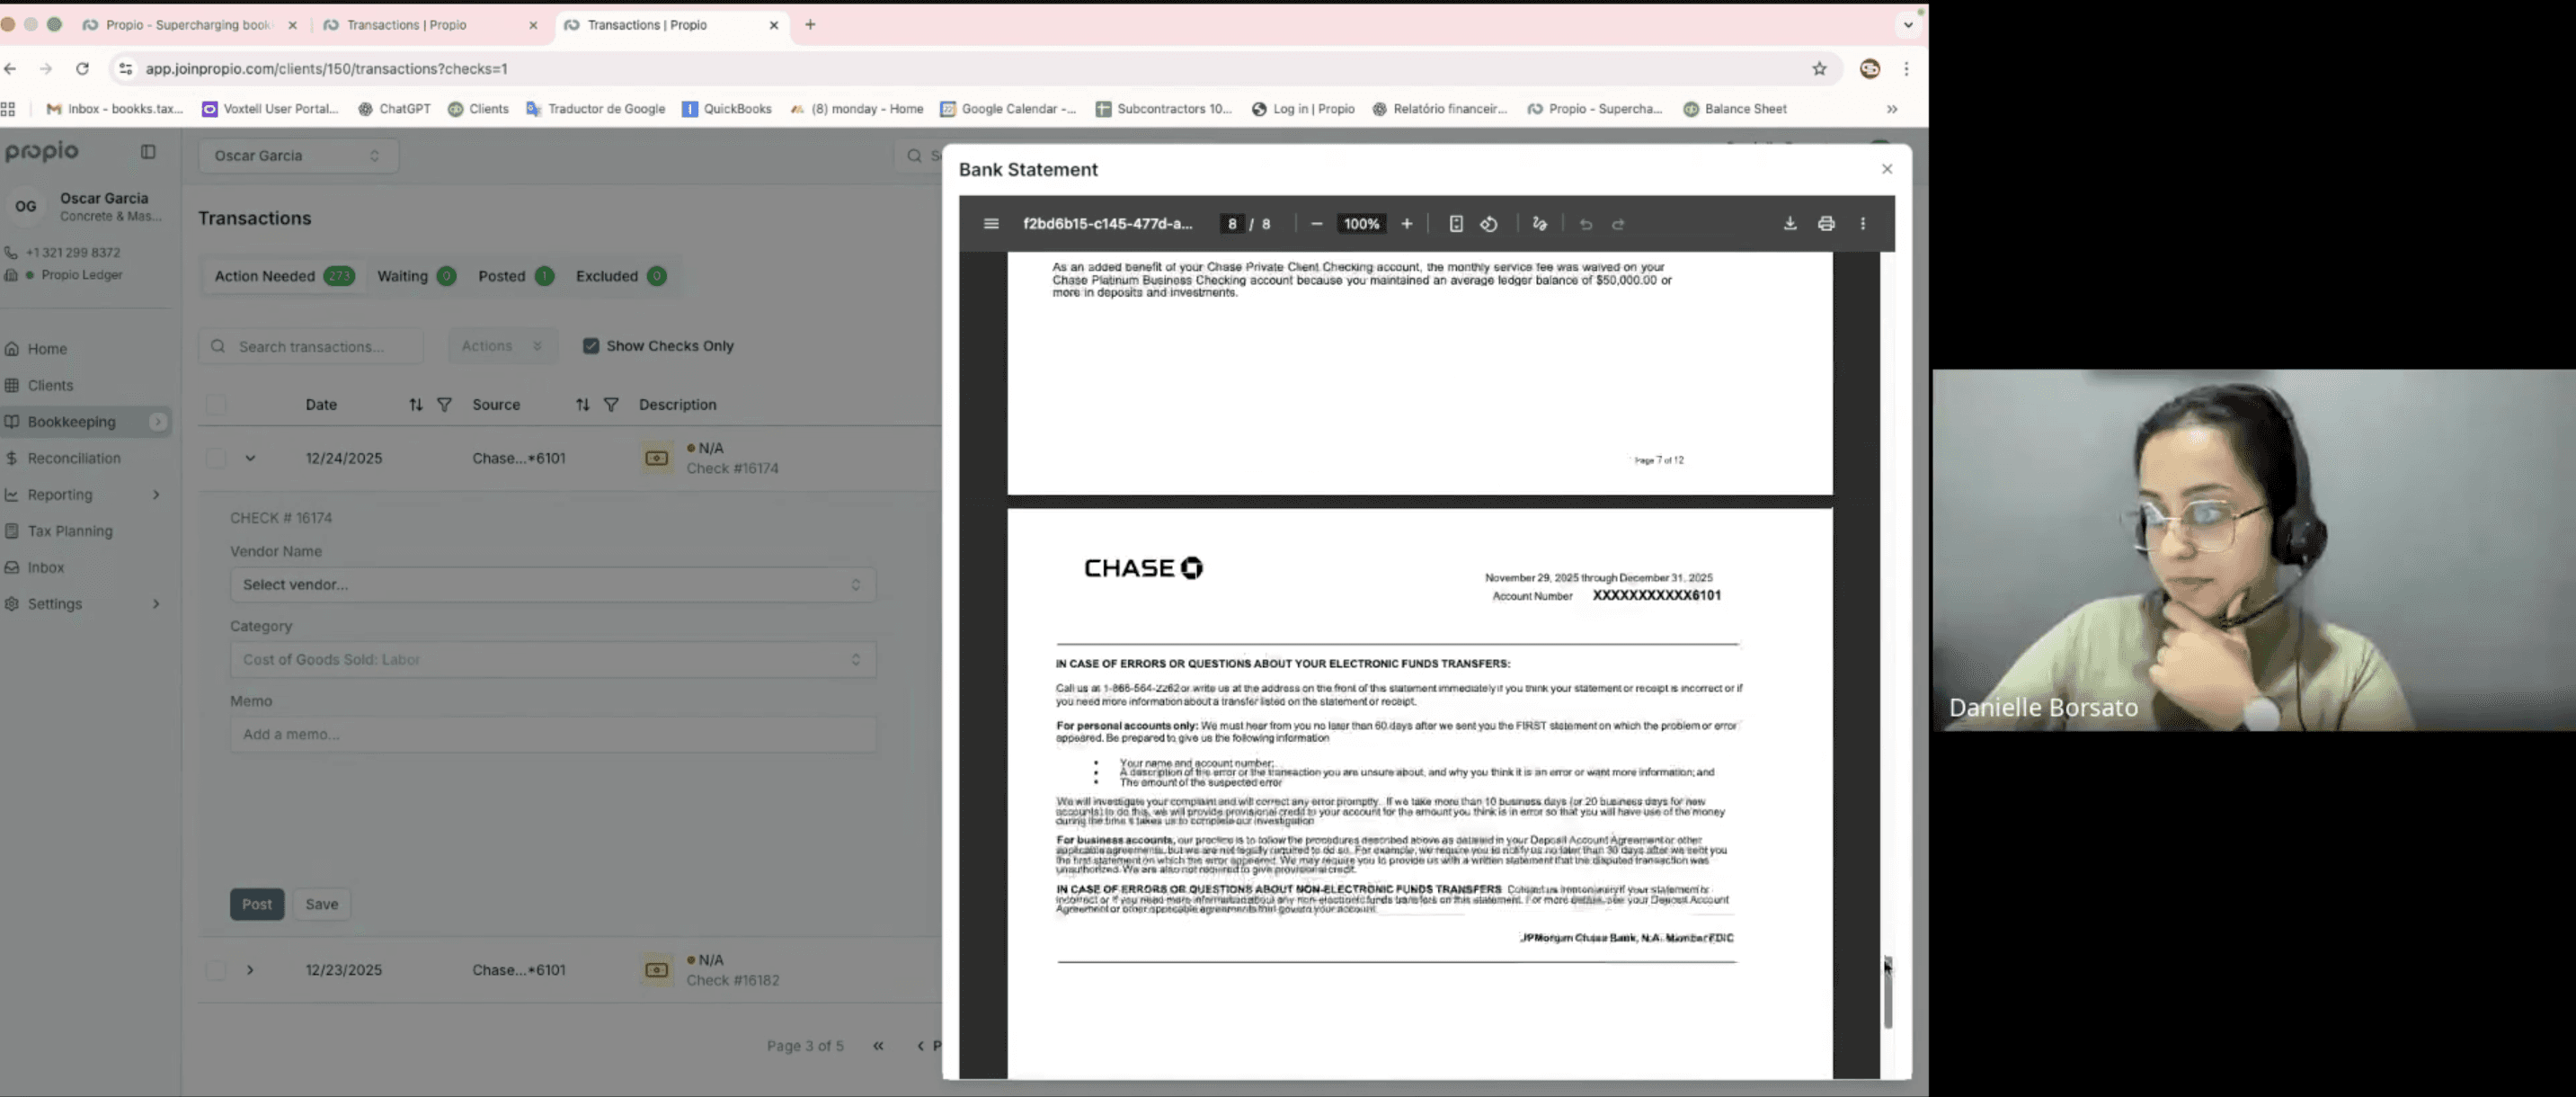The height and width of the screenshot is (1097, 2576).
Task: Zoom out the PDF with minus icon
Action: point(1316,224)
